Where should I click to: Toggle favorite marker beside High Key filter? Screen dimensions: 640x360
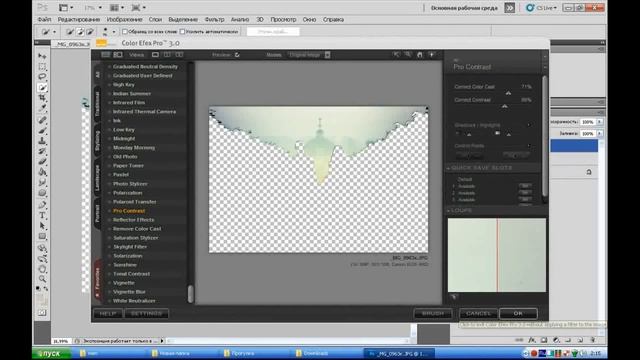tap(109, 85)
